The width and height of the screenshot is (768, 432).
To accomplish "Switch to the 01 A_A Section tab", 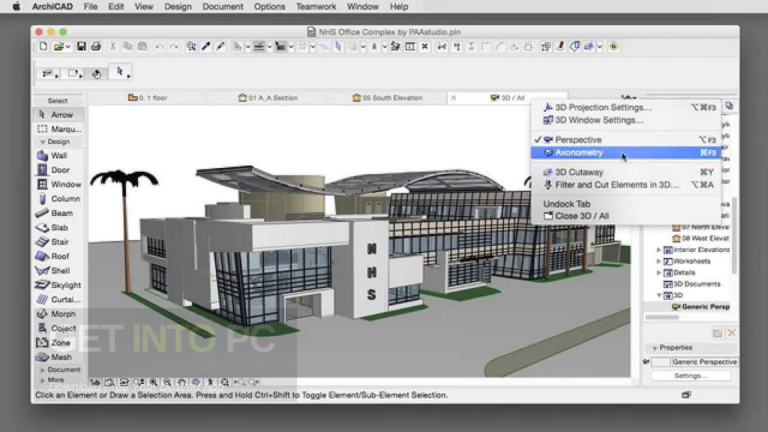I will click(x=268, y=98).
